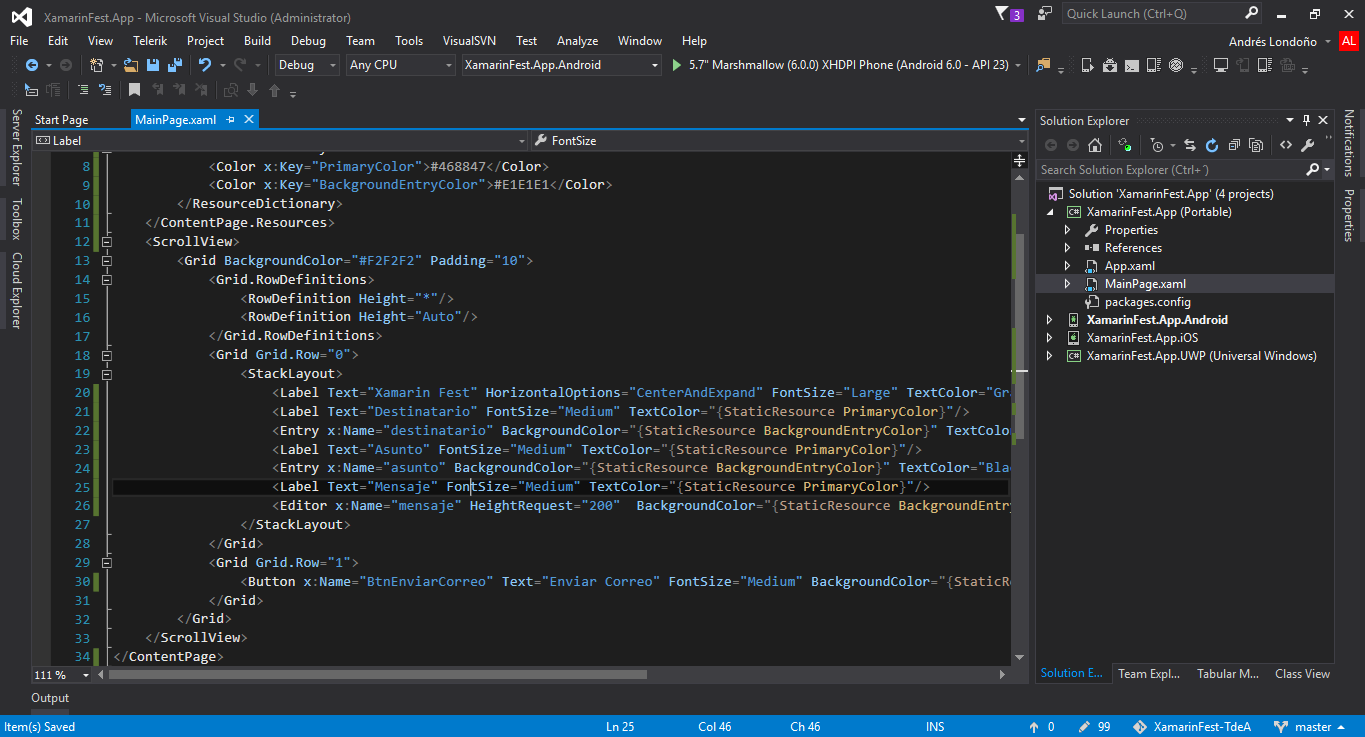Open the VisualSVN menu
Screen dimensions: 1365x737
(470, 41)
